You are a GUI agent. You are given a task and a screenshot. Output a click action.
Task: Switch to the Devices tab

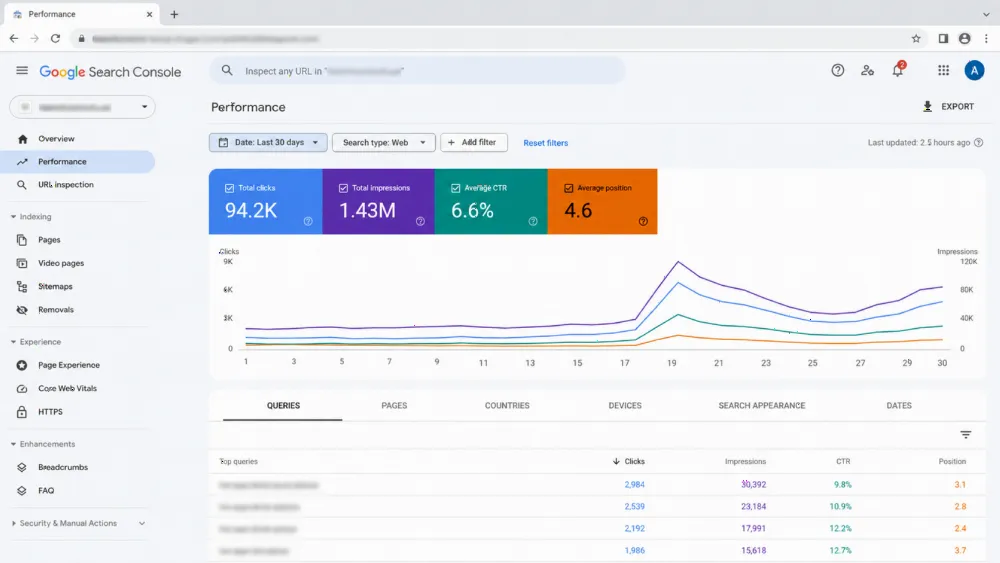tap(625, 406)
